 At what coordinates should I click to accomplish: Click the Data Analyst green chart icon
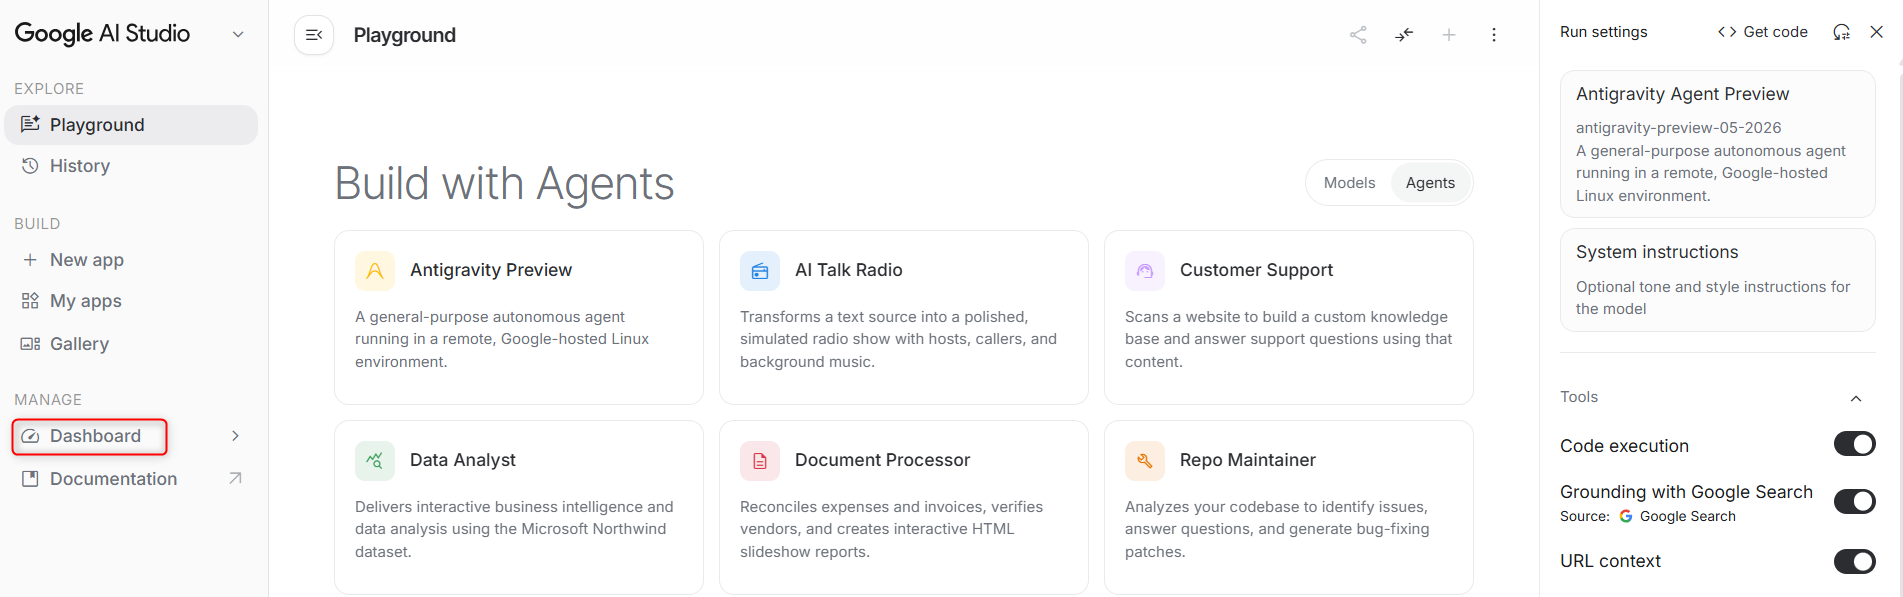[375, 461]
